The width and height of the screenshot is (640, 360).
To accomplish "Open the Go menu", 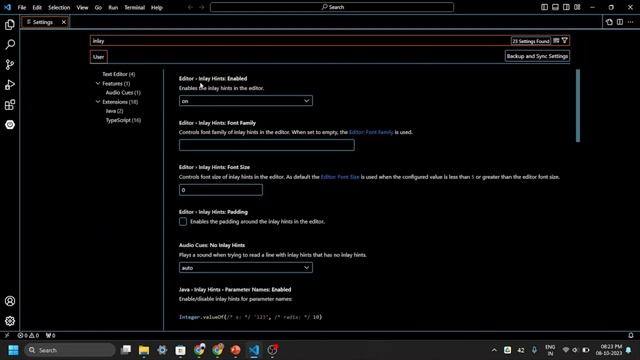I will pyautogui.click(x=98, y=7).
